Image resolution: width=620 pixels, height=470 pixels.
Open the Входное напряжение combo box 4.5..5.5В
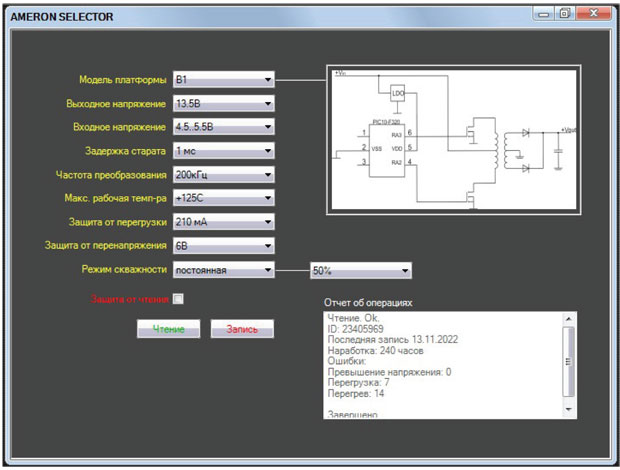click(x=223, y=127)
